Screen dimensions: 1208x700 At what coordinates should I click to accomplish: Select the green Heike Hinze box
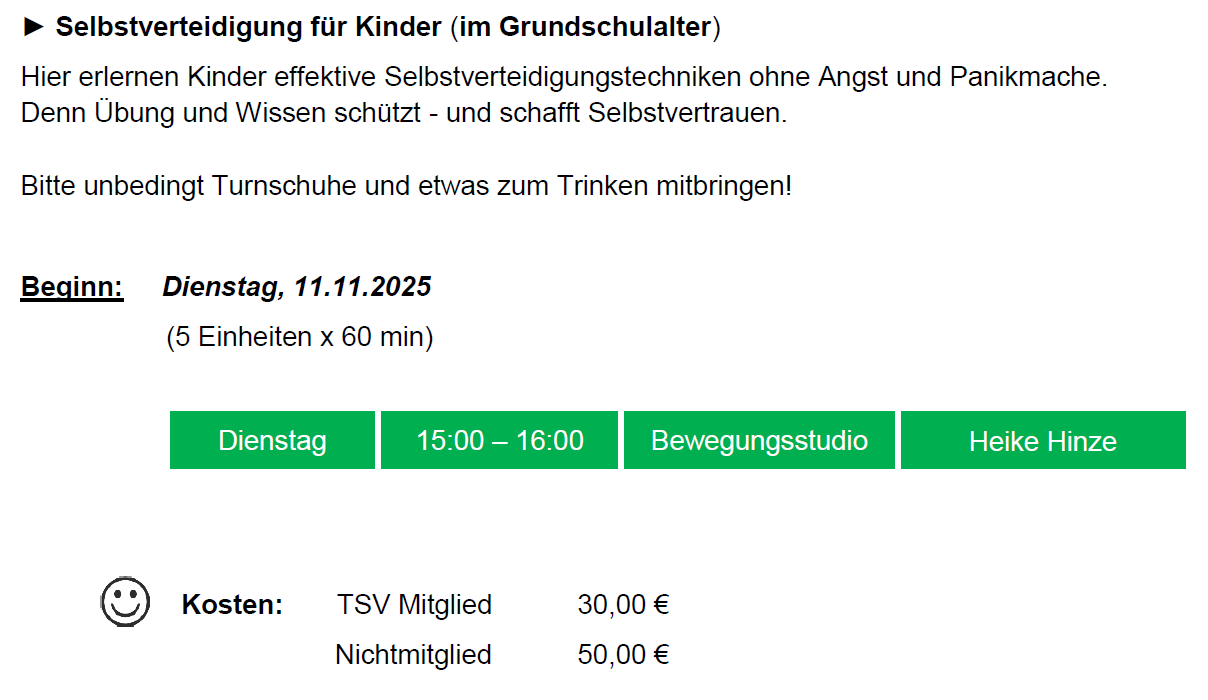(1043, 440)
